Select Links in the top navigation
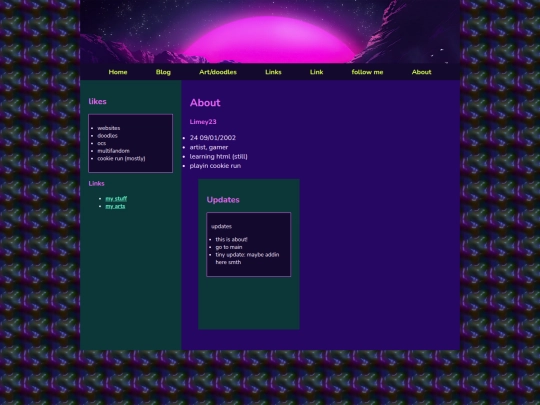 pos(273,72)
